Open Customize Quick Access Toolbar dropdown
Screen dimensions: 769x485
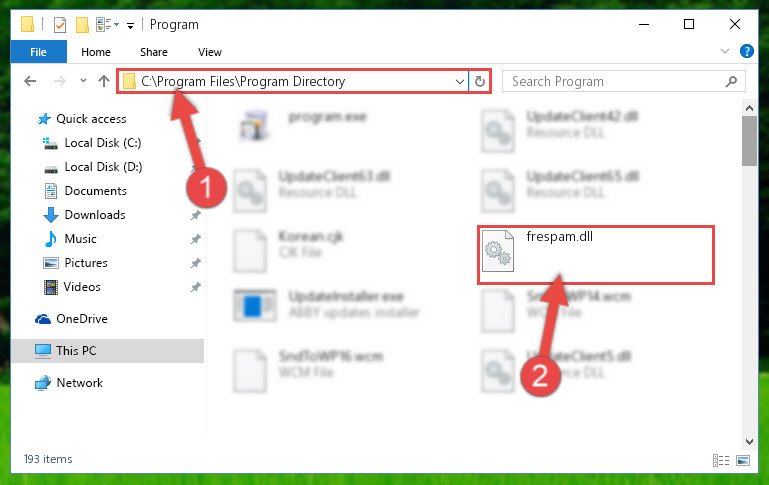pyautogui.click(x=130, y=25)
